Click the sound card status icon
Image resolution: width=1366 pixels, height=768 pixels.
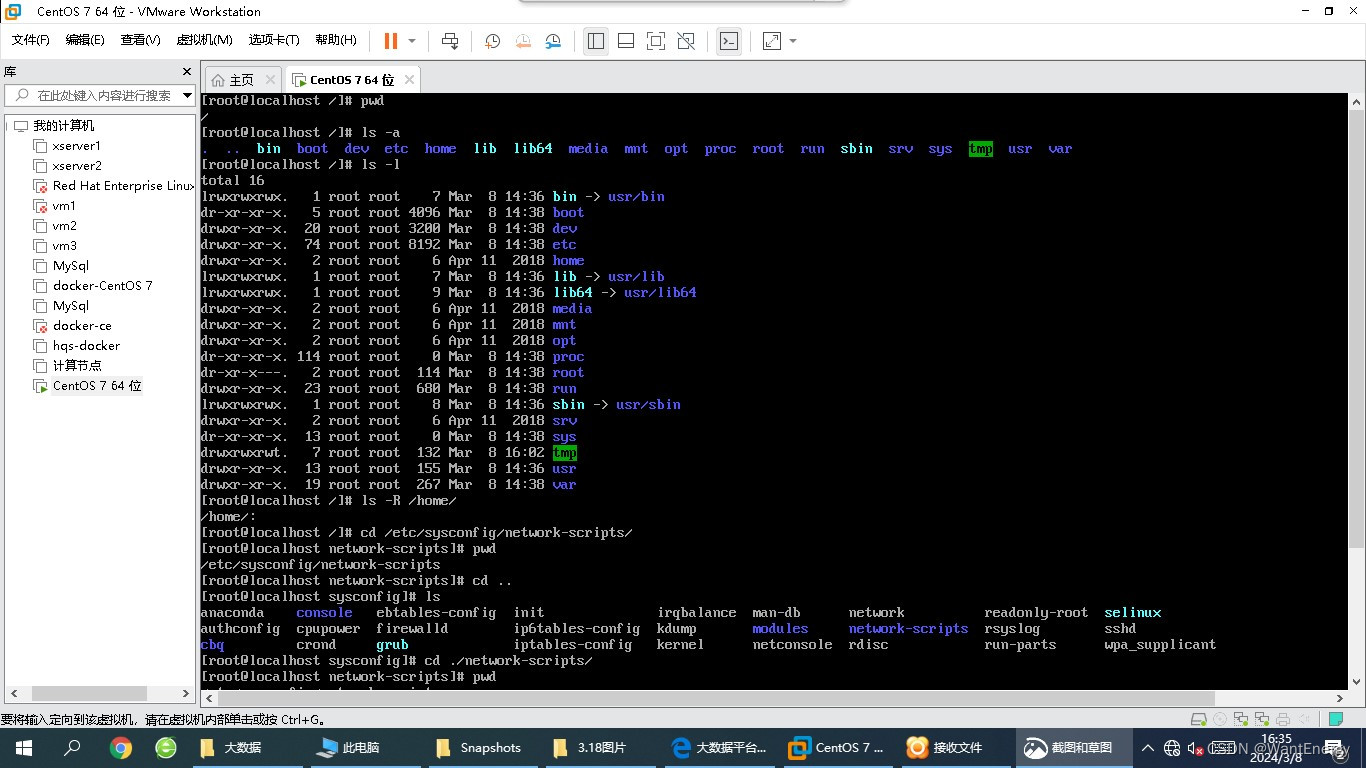click(x=1305, y=720)
